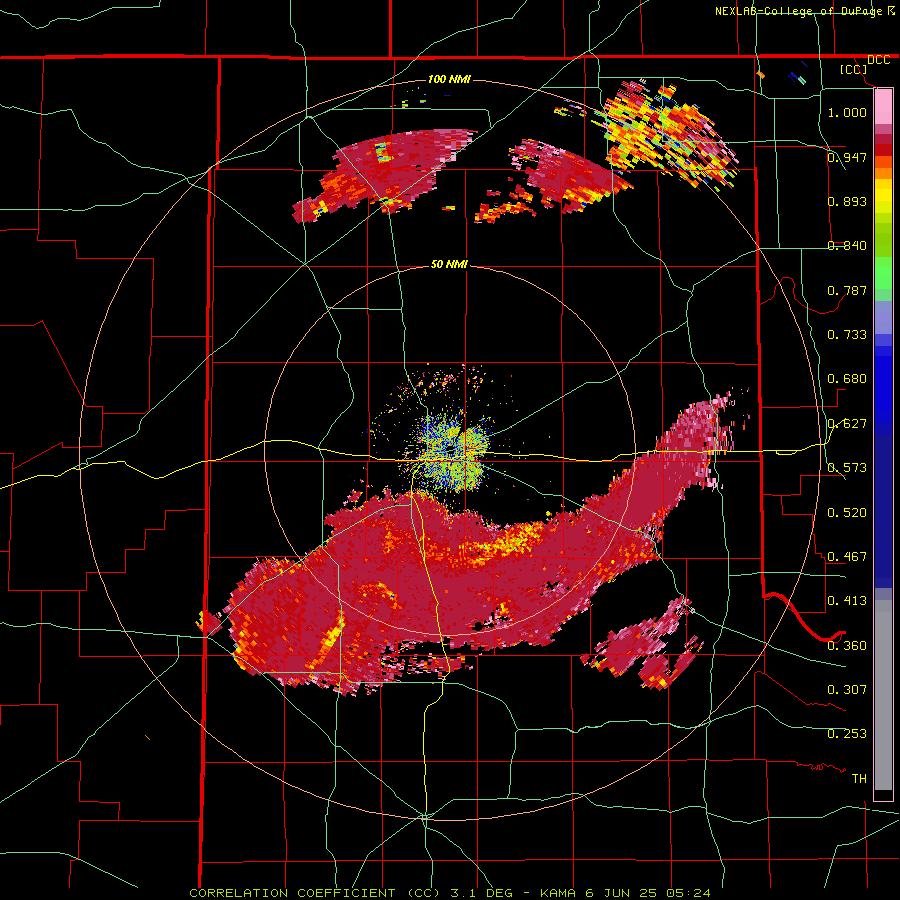Screen dimensions: 900x900
Task: Click the [CC] legend heading
Action: point(853,69)
